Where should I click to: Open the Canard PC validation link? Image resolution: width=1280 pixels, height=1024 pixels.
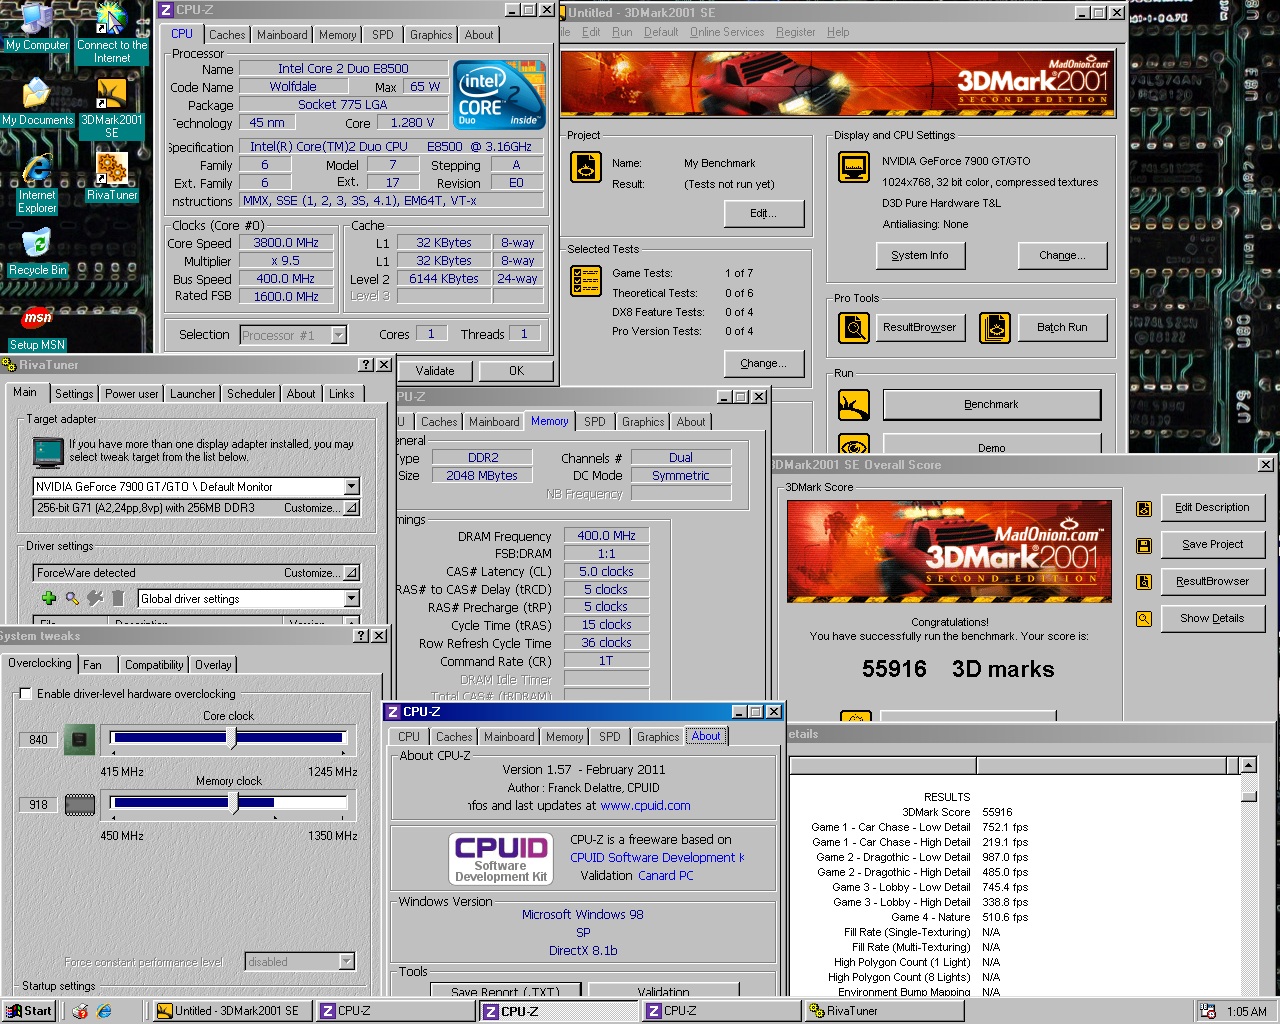click(x=666, y=876)
